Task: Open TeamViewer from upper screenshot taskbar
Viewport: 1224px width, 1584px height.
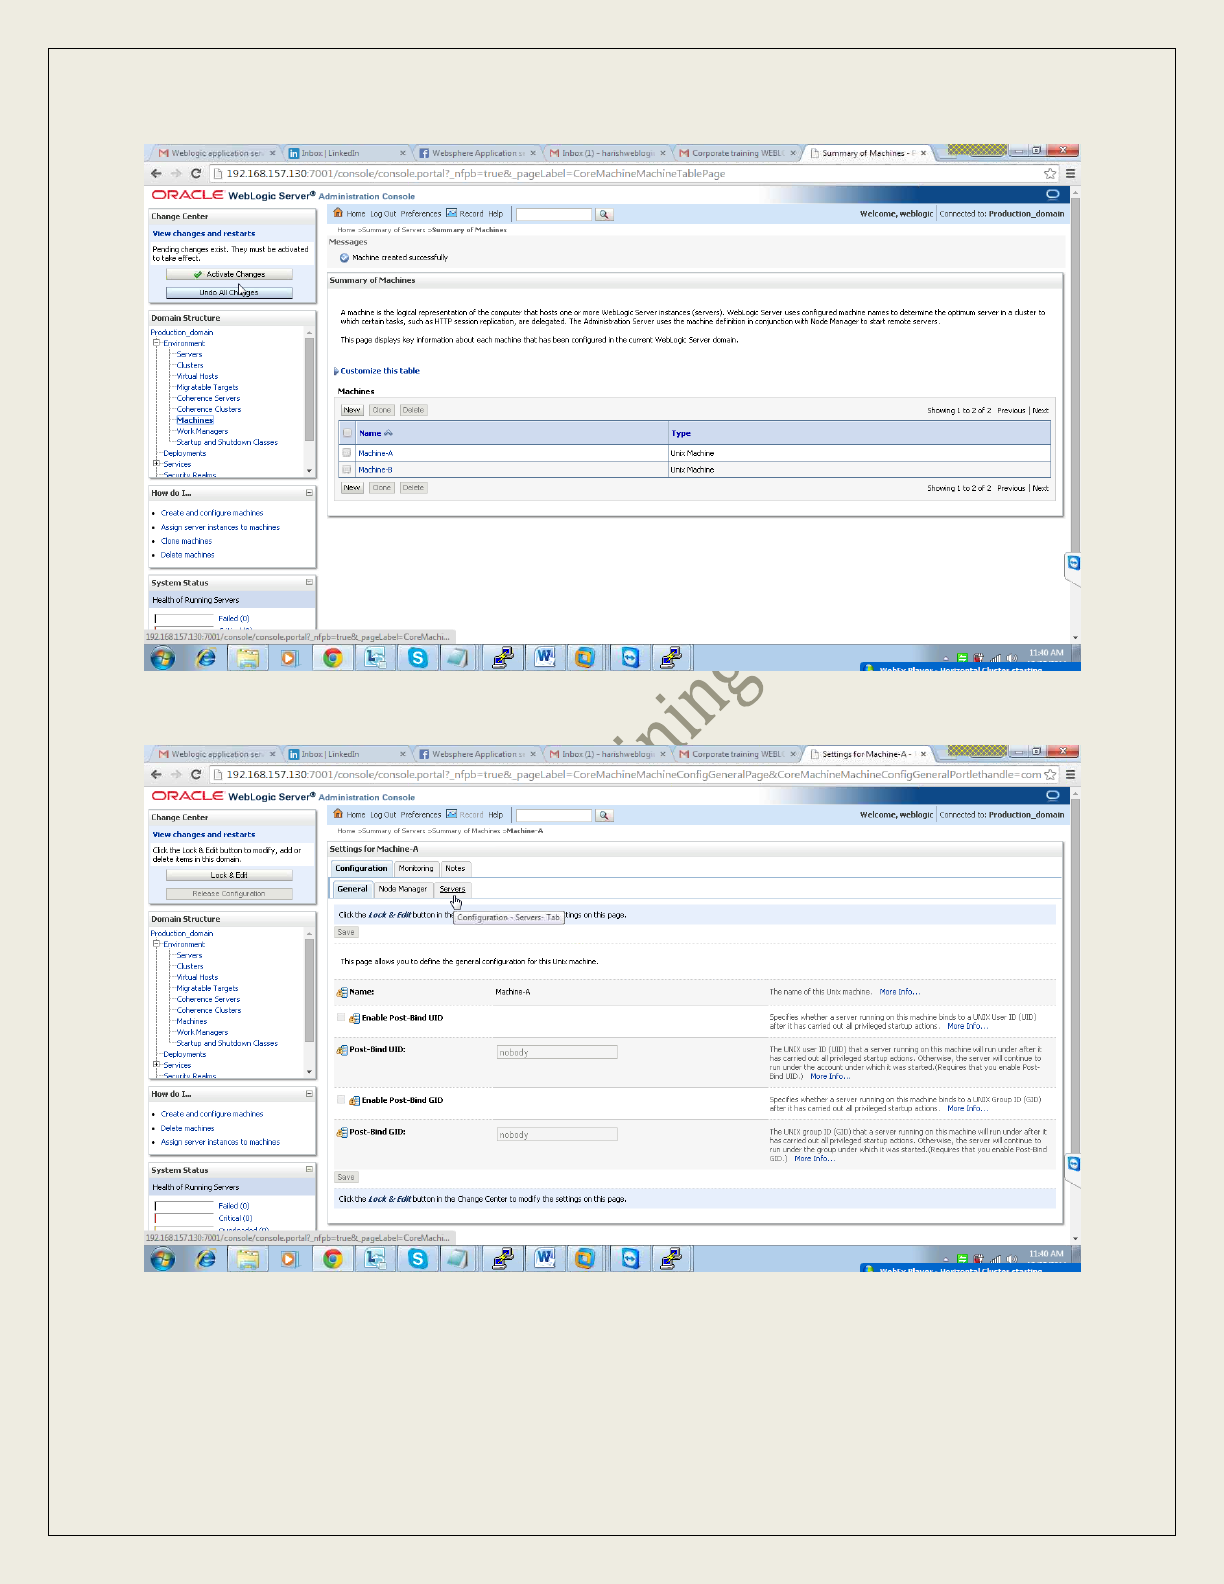Action: point(630,657)
